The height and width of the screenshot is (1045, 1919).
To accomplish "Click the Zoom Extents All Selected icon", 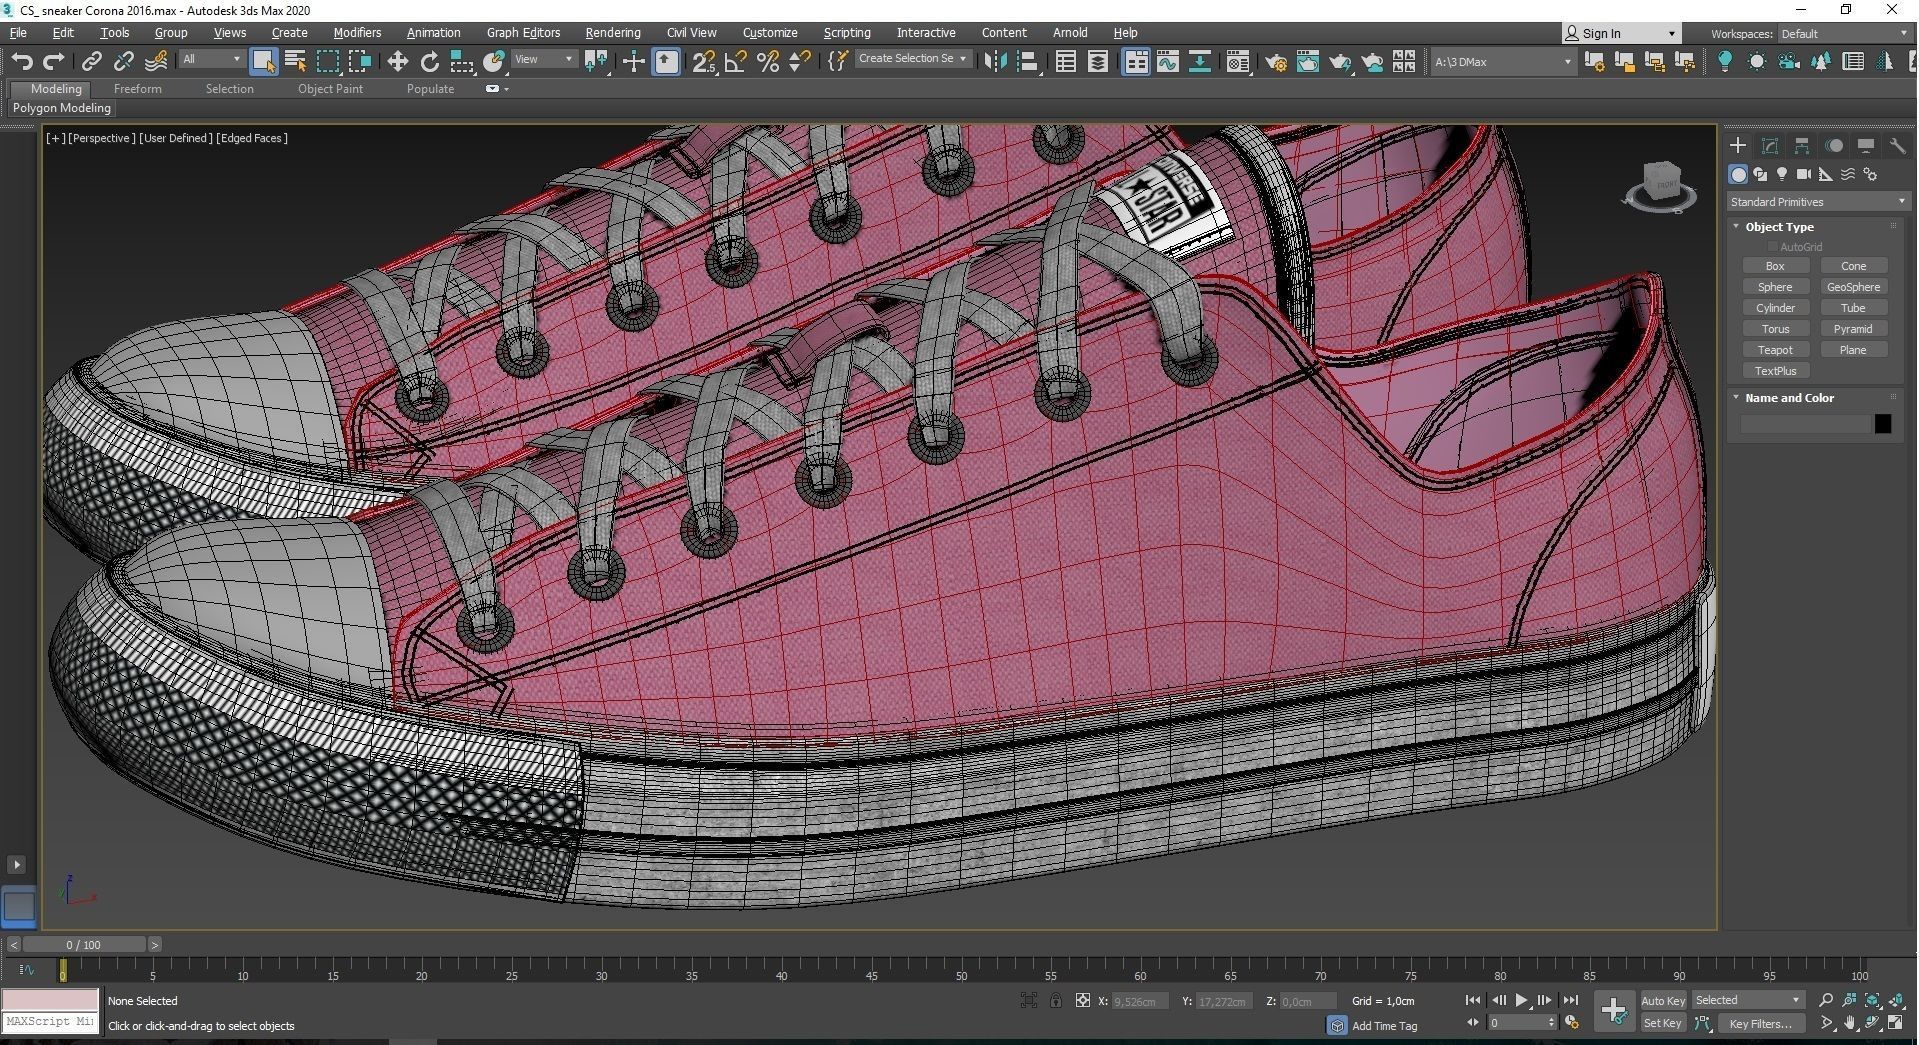I will pos(1896,1000).
